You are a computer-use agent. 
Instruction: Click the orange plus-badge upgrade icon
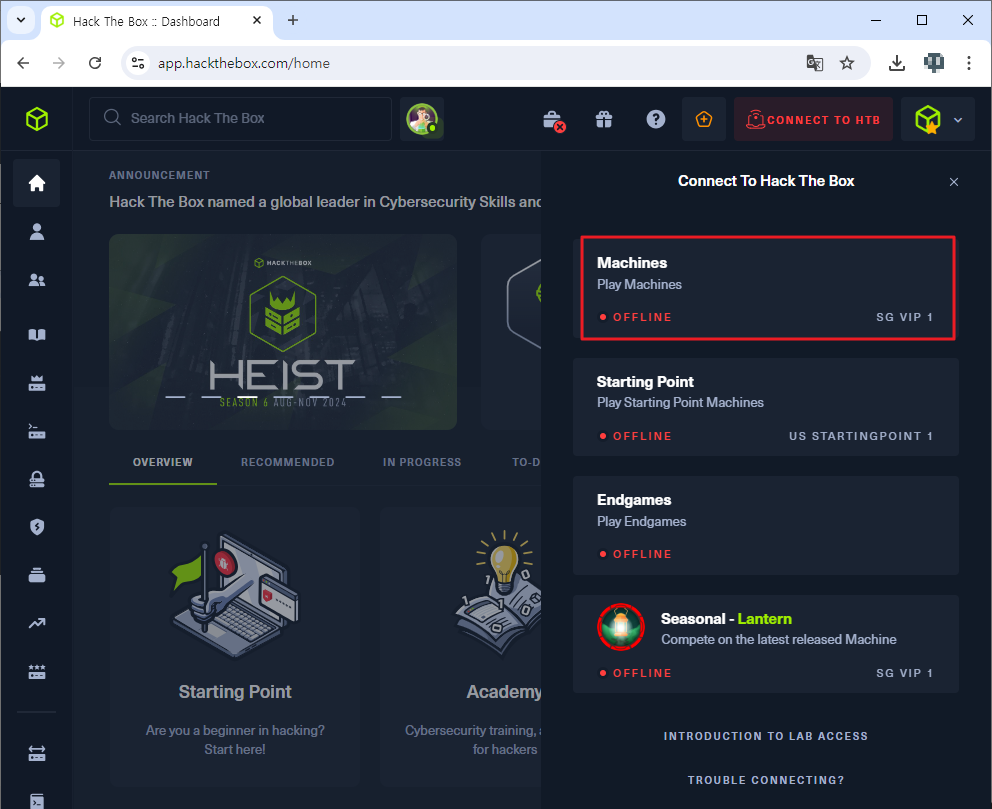[704, 119]
